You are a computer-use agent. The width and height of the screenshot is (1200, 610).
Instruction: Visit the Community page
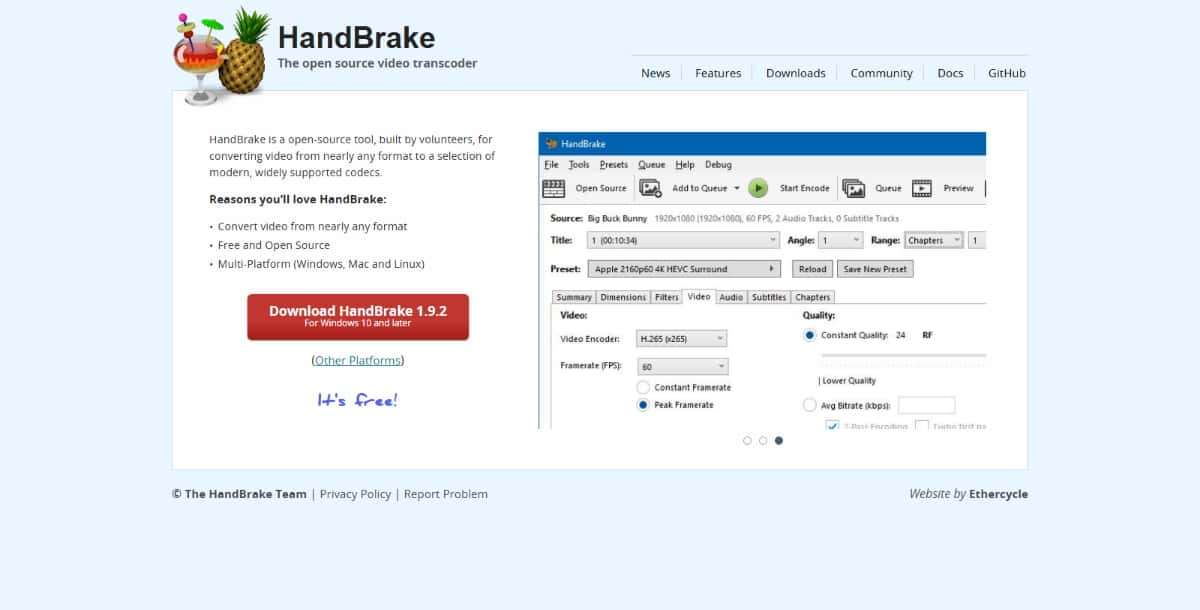point(881,73)
